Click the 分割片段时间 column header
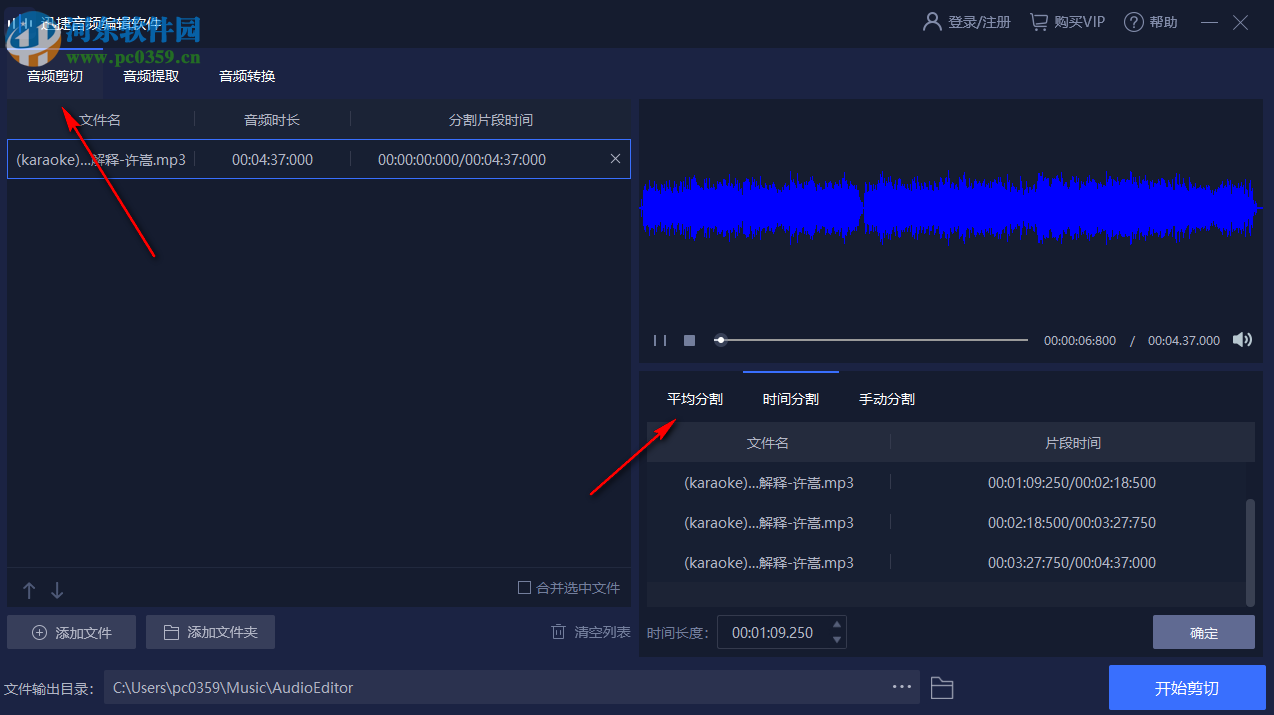This screenshot has width=1274, height=715. 491,120
